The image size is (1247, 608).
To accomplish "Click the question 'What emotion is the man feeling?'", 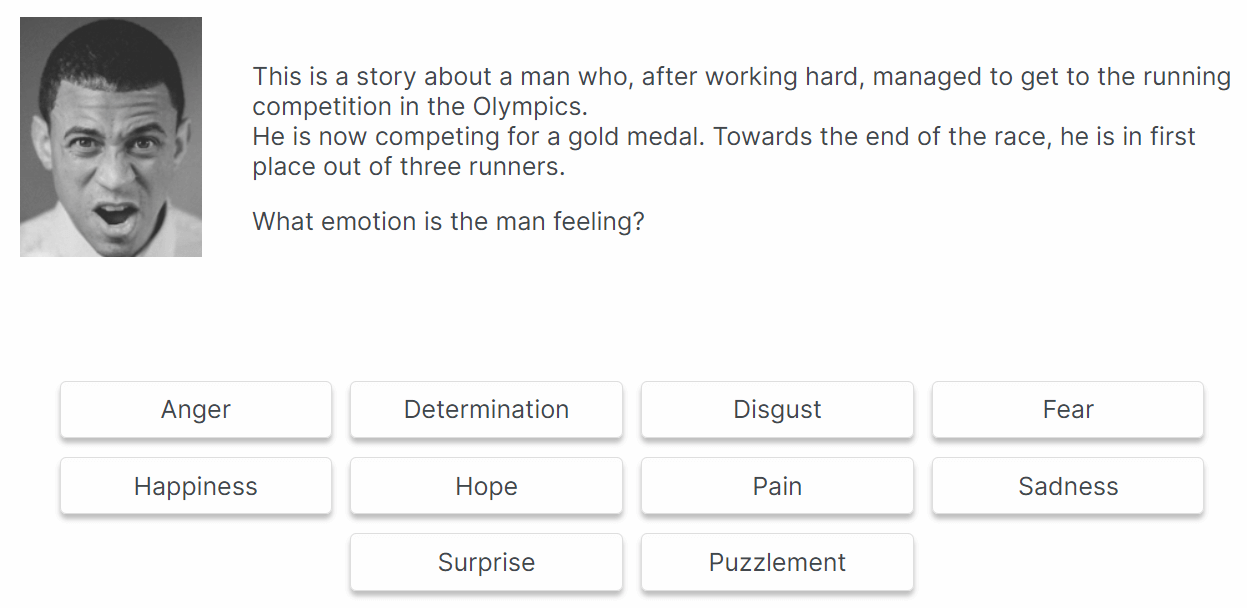I will [448, 221].
